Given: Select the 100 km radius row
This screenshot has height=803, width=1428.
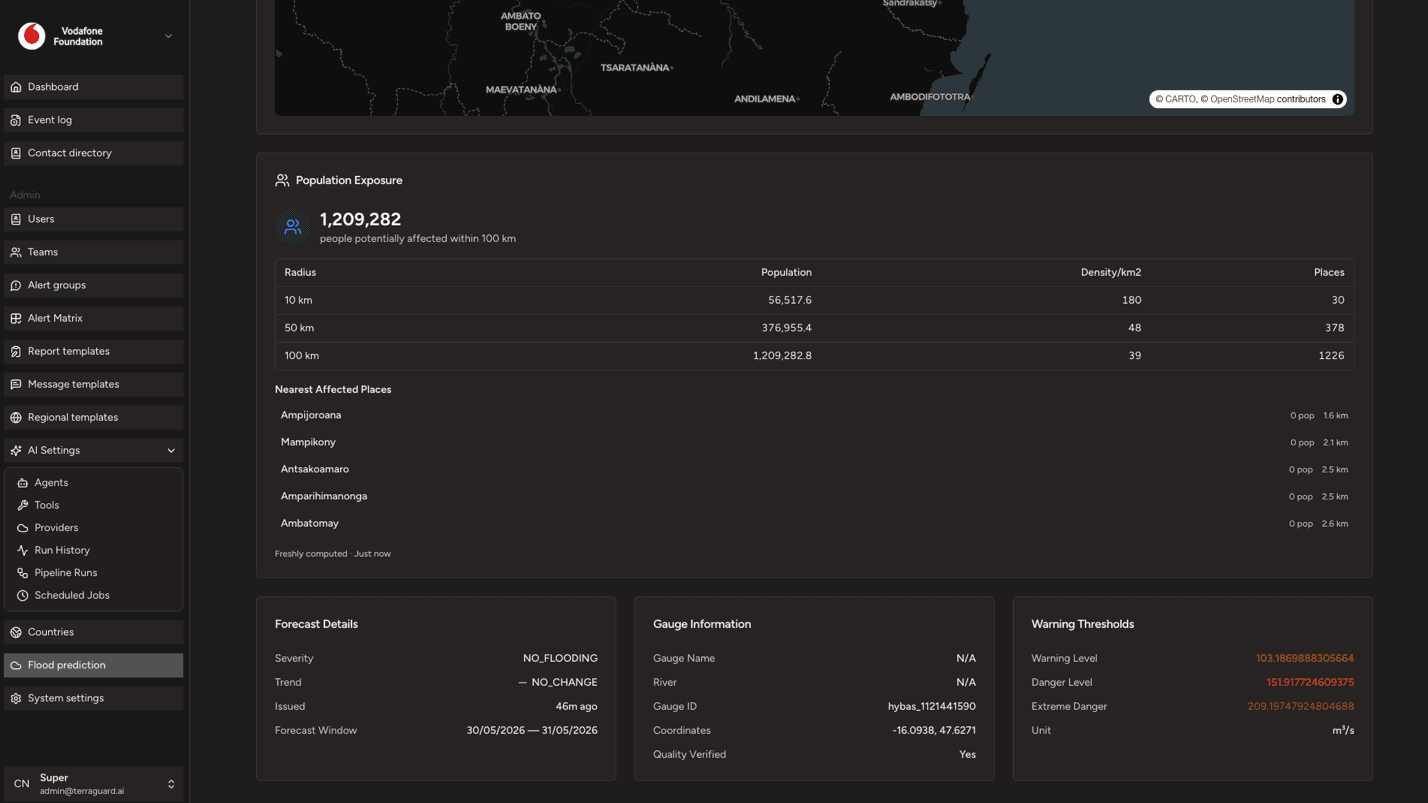Looking at the screenshot, I should click(814, 356).
